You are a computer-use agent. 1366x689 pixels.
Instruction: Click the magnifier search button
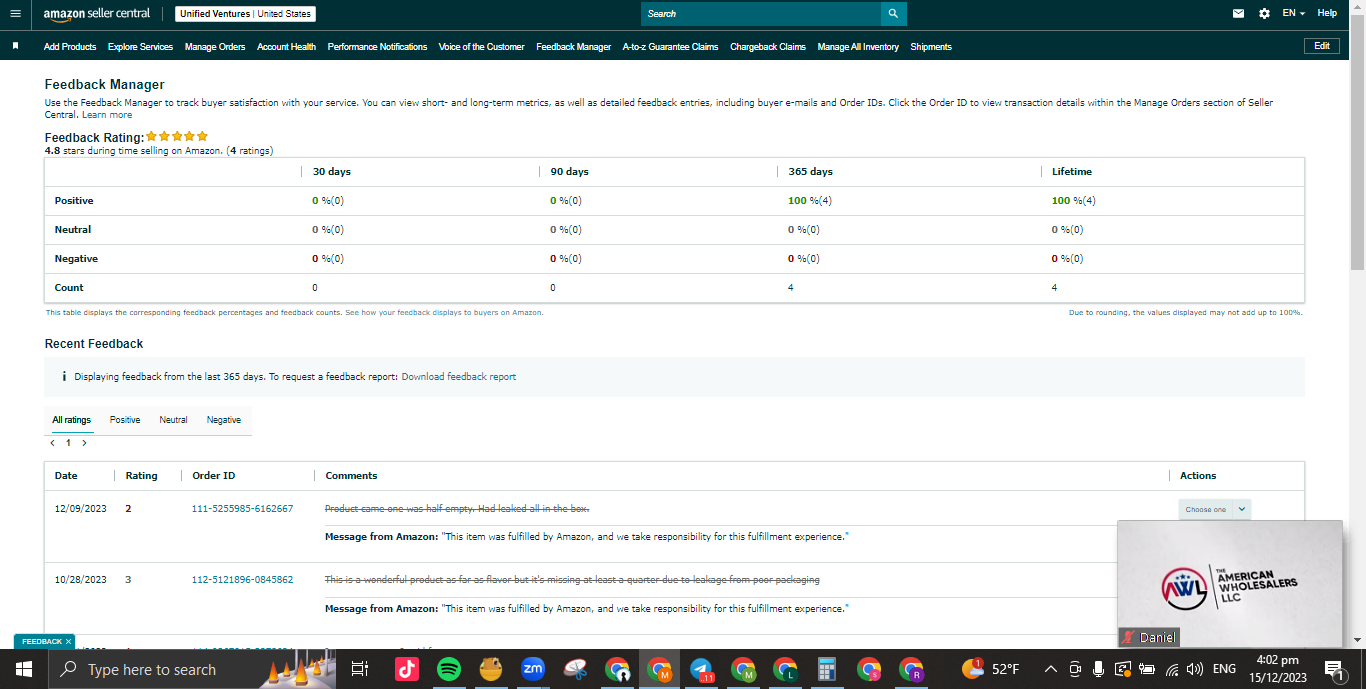[x=894, y=14]
